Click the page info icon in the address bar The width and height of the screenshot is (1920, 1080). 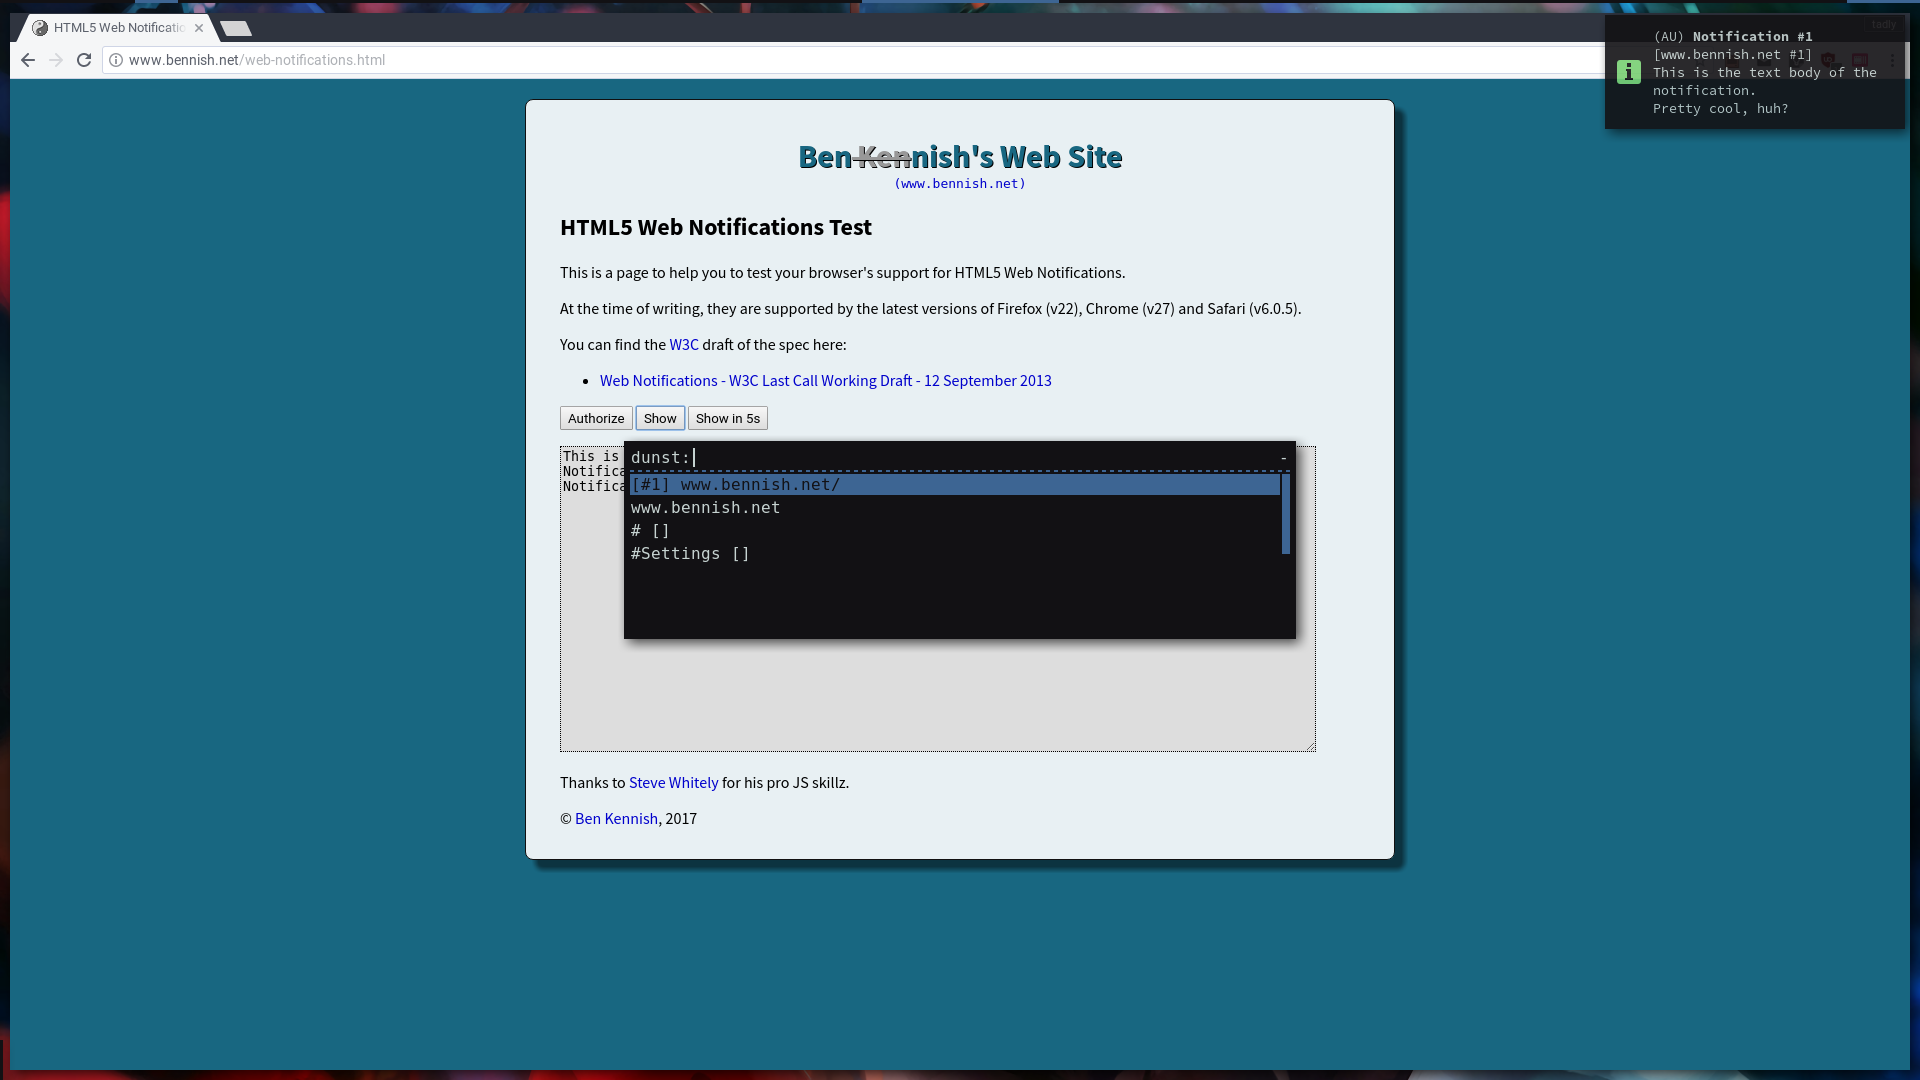117,60
